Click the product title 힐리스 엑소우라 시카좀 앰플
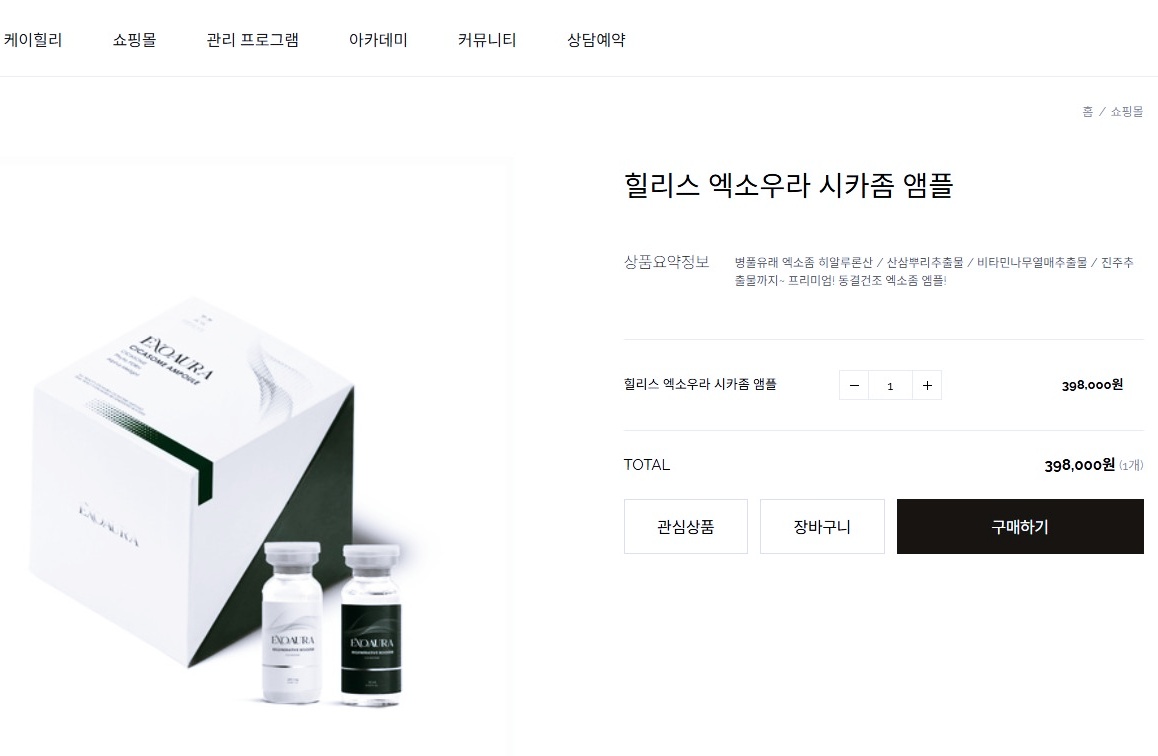 pyautogui.click(x=788, y=185)
